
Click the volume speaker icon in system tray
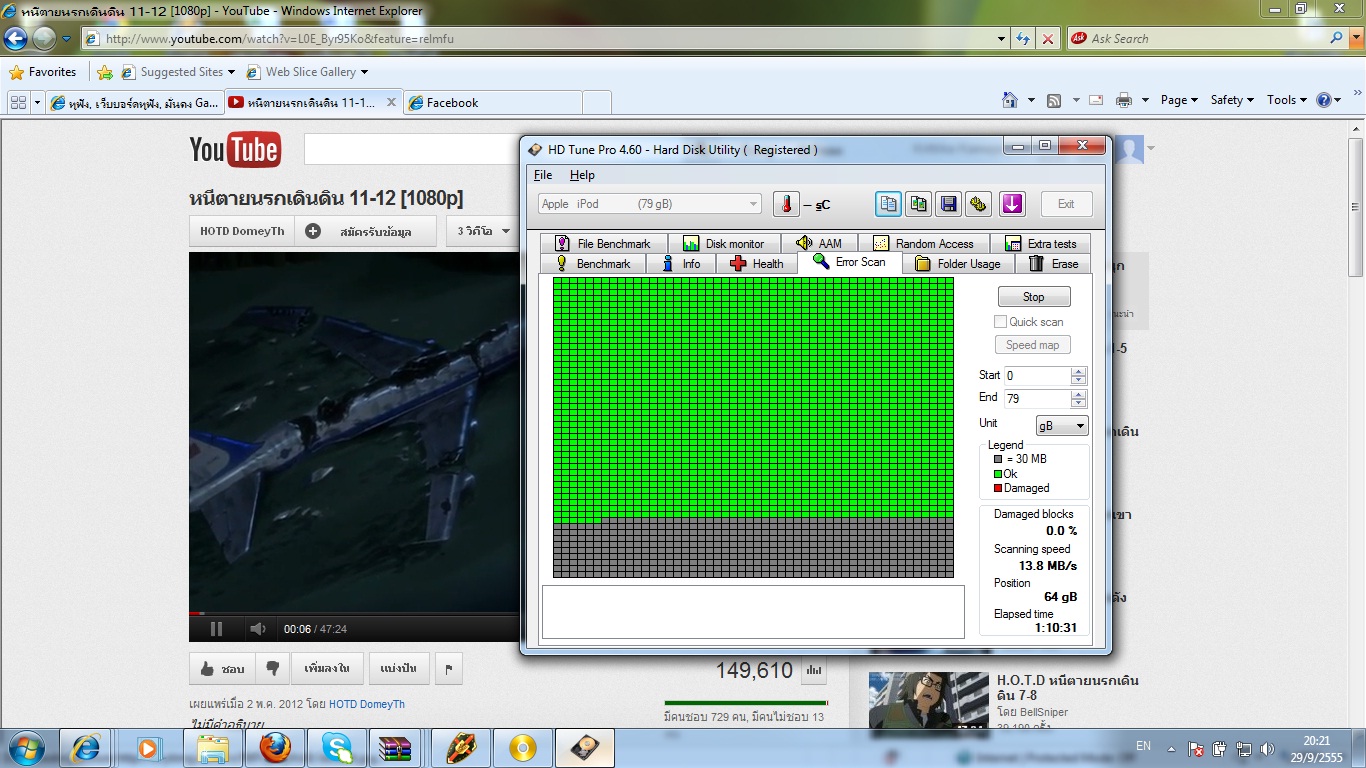pos(1268,749)
